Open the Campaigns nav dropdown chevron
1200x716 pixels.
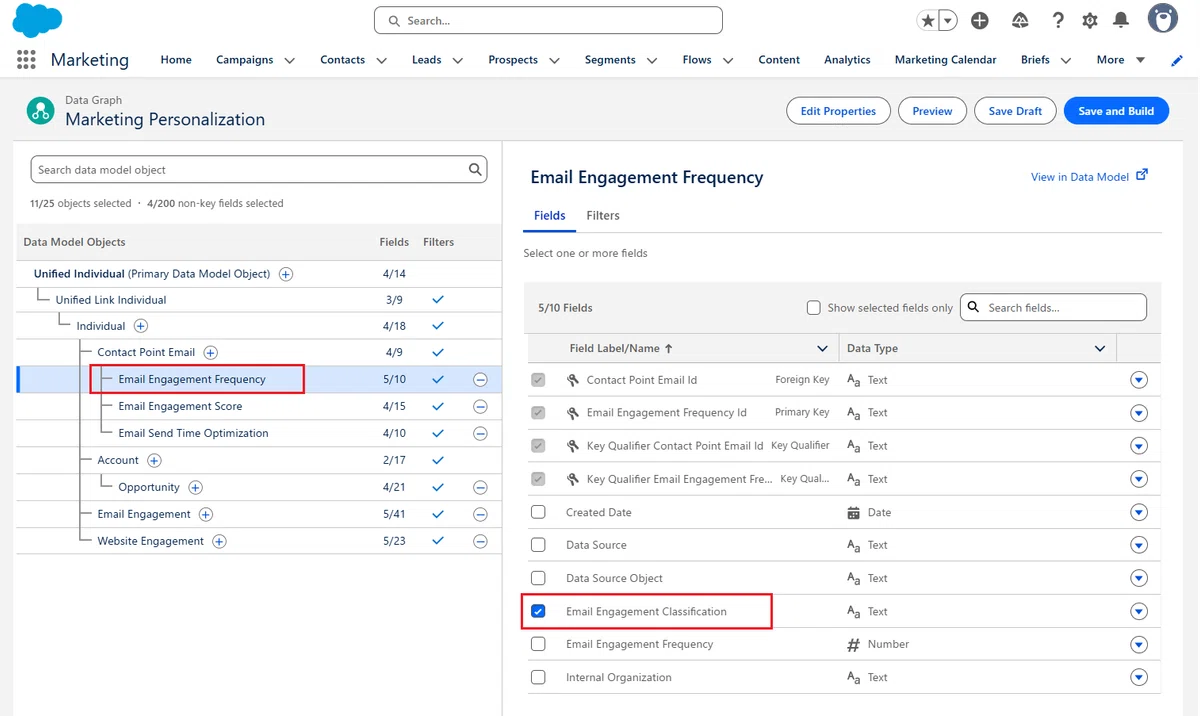[x=290, y=61]
